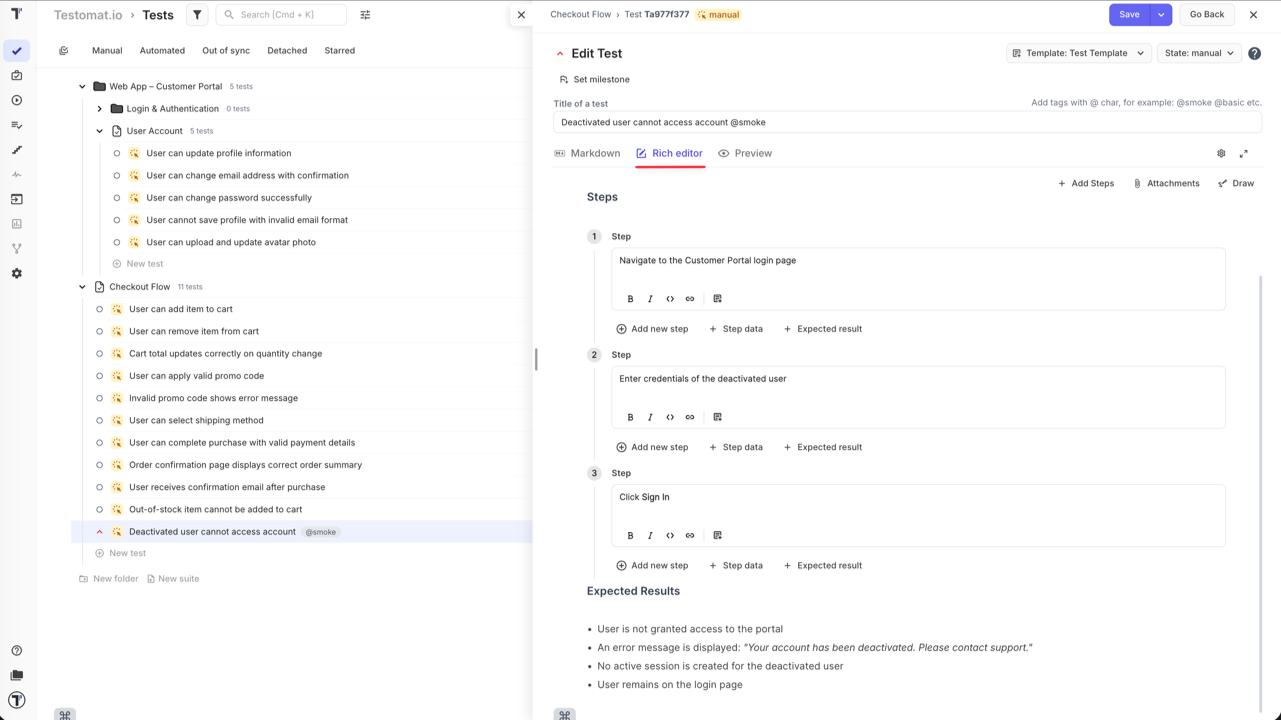Viewport: 1281px width, 720px height.
Task: Collapse the Checkout Flow suite
Action: (82, 287)
